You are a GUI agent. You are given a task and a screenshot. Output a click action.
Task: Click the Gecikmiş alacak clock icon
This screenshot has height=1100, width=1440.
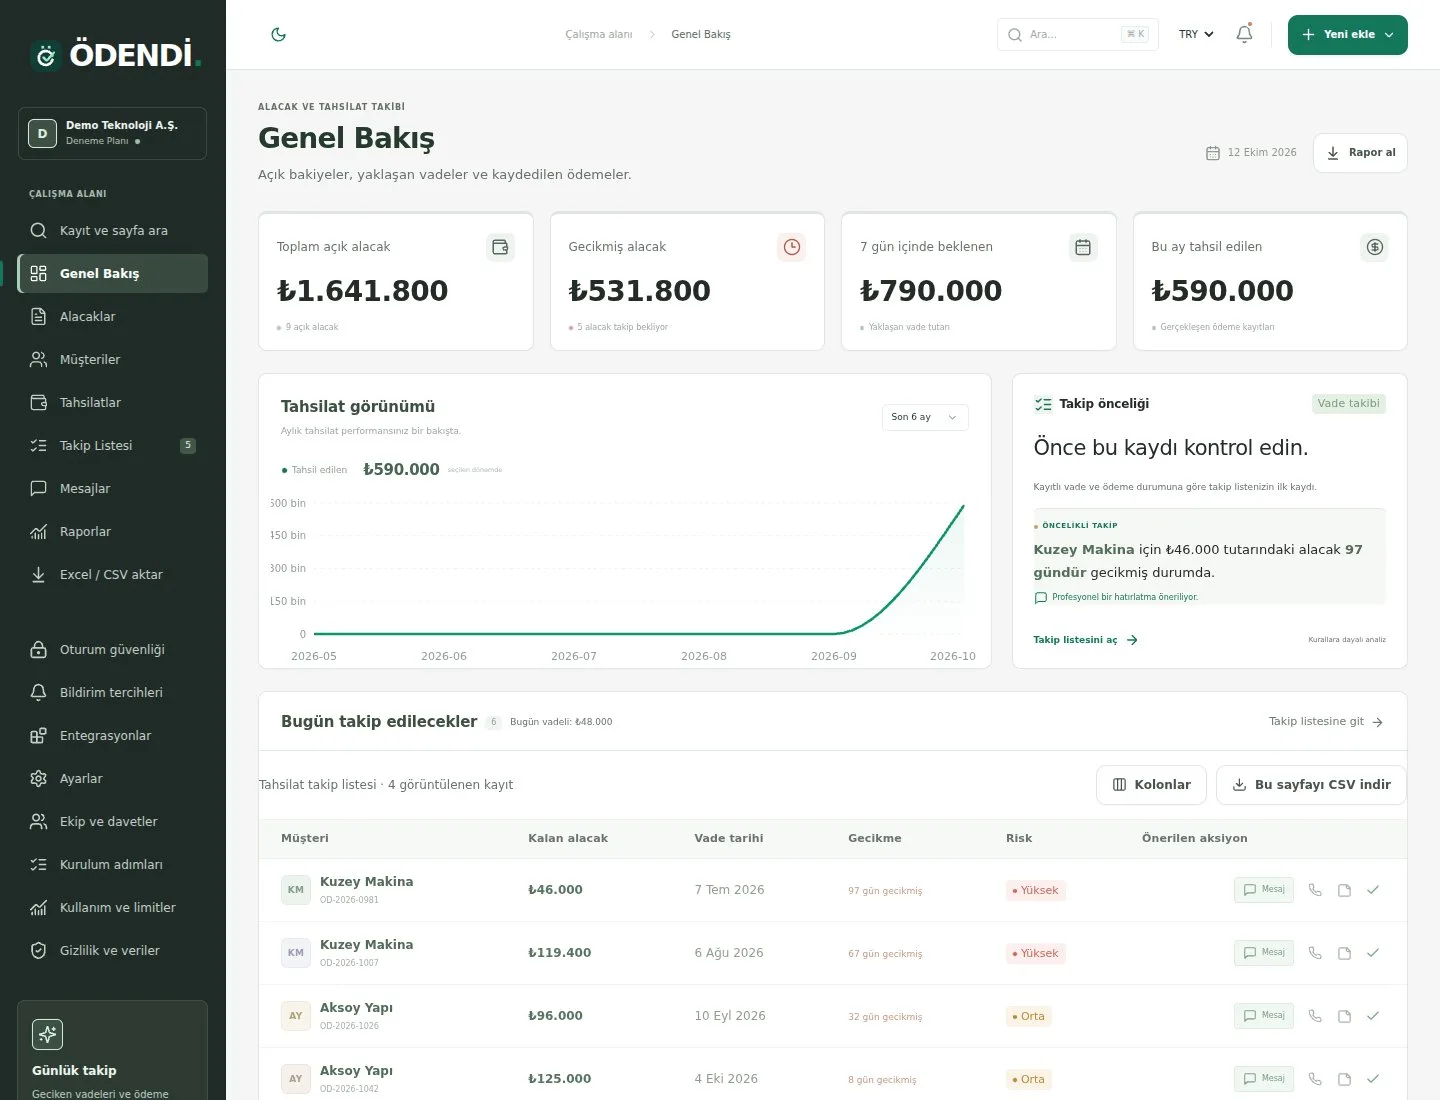[792, 247]
